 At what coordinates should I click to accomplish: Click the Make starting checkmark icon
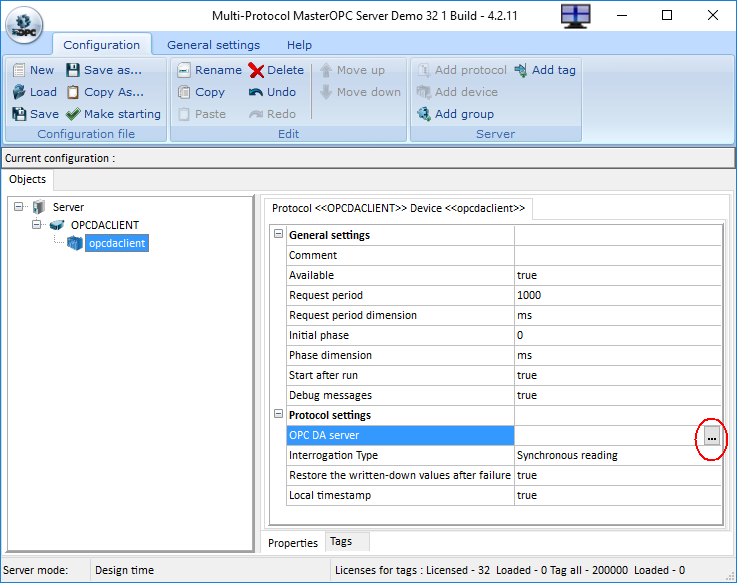[73, 114]
